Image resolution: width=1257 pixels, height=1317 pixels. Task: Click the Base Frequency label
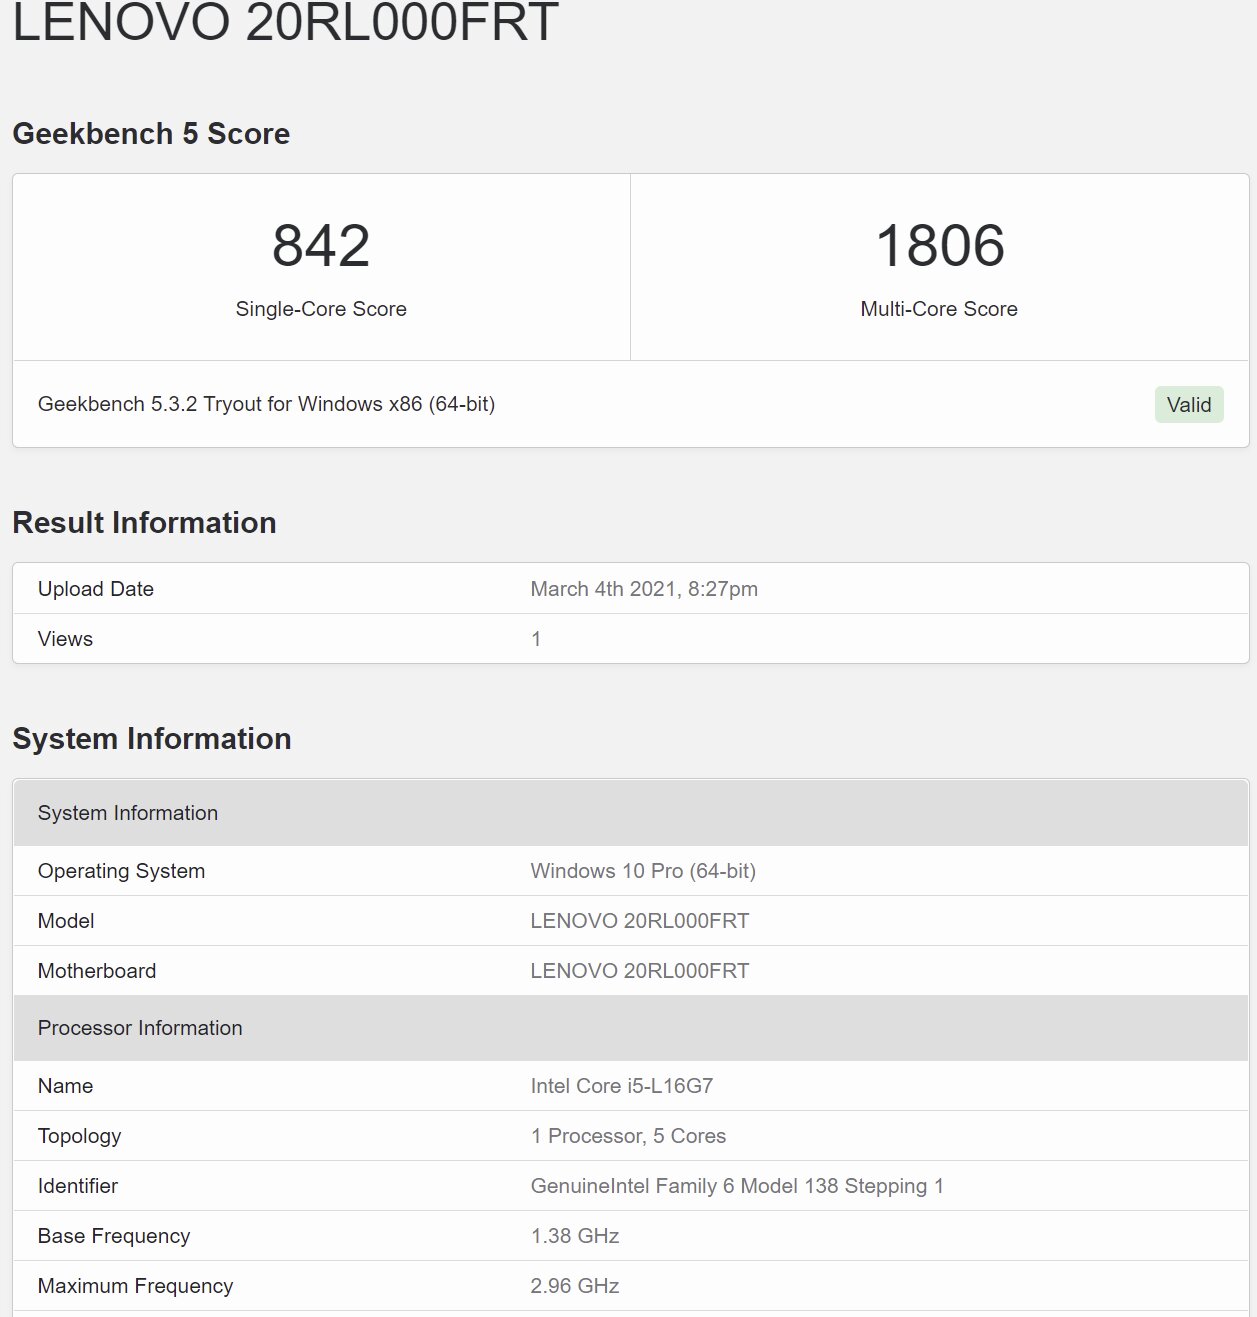[114, 1236]
